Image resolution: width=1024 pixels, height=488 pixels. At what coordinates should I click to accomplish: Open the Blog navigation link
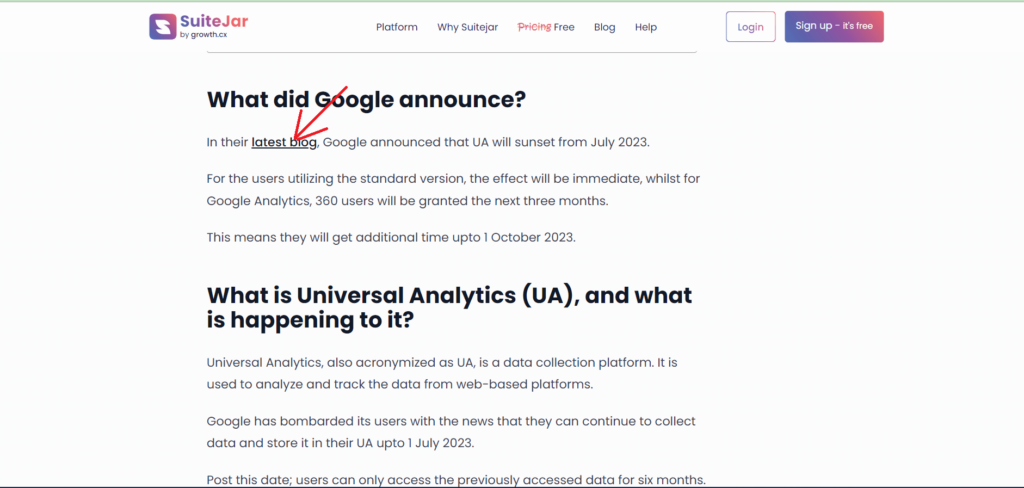coord(605,27)
